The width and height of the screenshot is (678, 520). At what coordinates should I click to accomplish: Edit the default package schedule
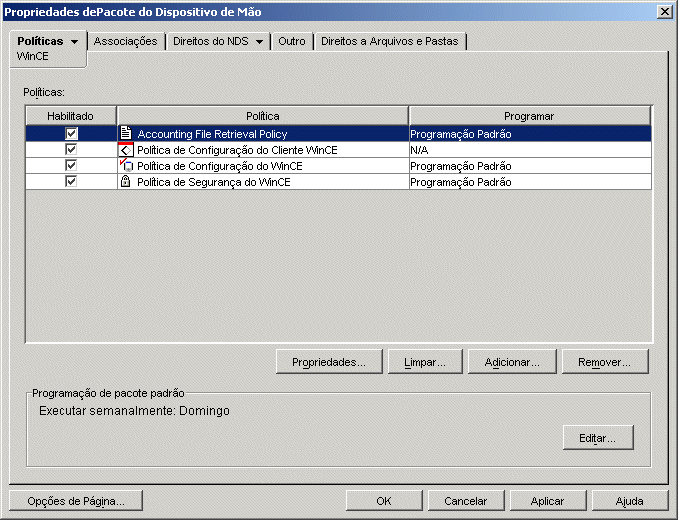point(598,438)
